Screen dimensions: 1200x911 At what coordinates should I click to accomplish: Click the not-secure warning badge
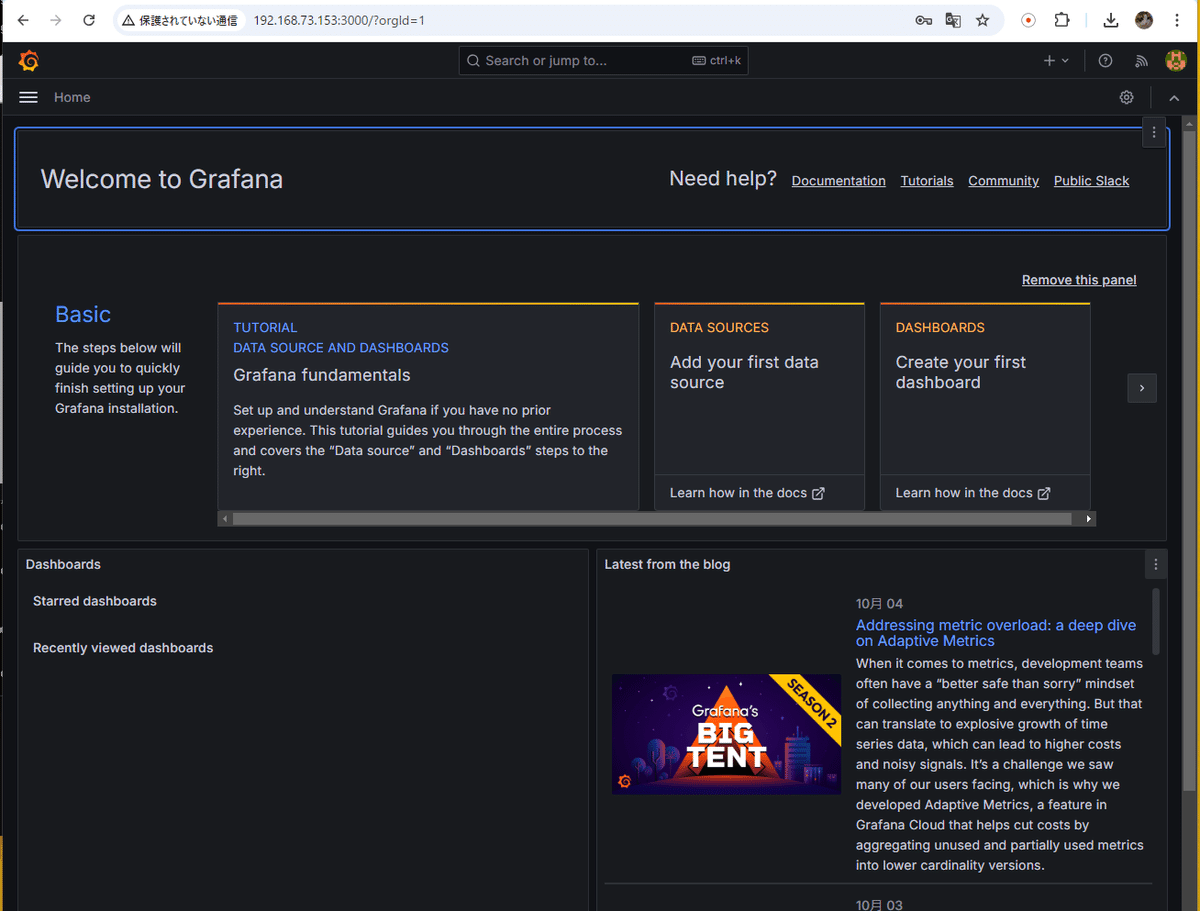click(x=180, y=20)
